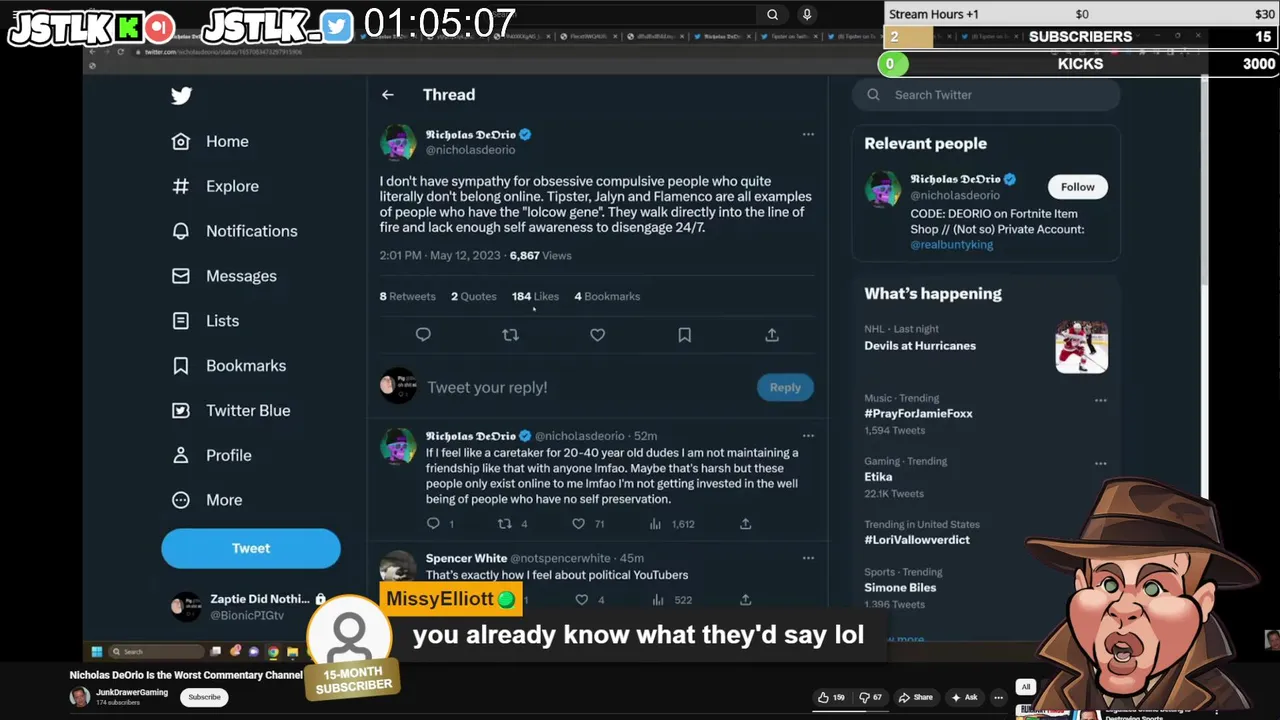Click the Messages envelope icon
The image size is (1280, 720).
(x=181, y=276)
